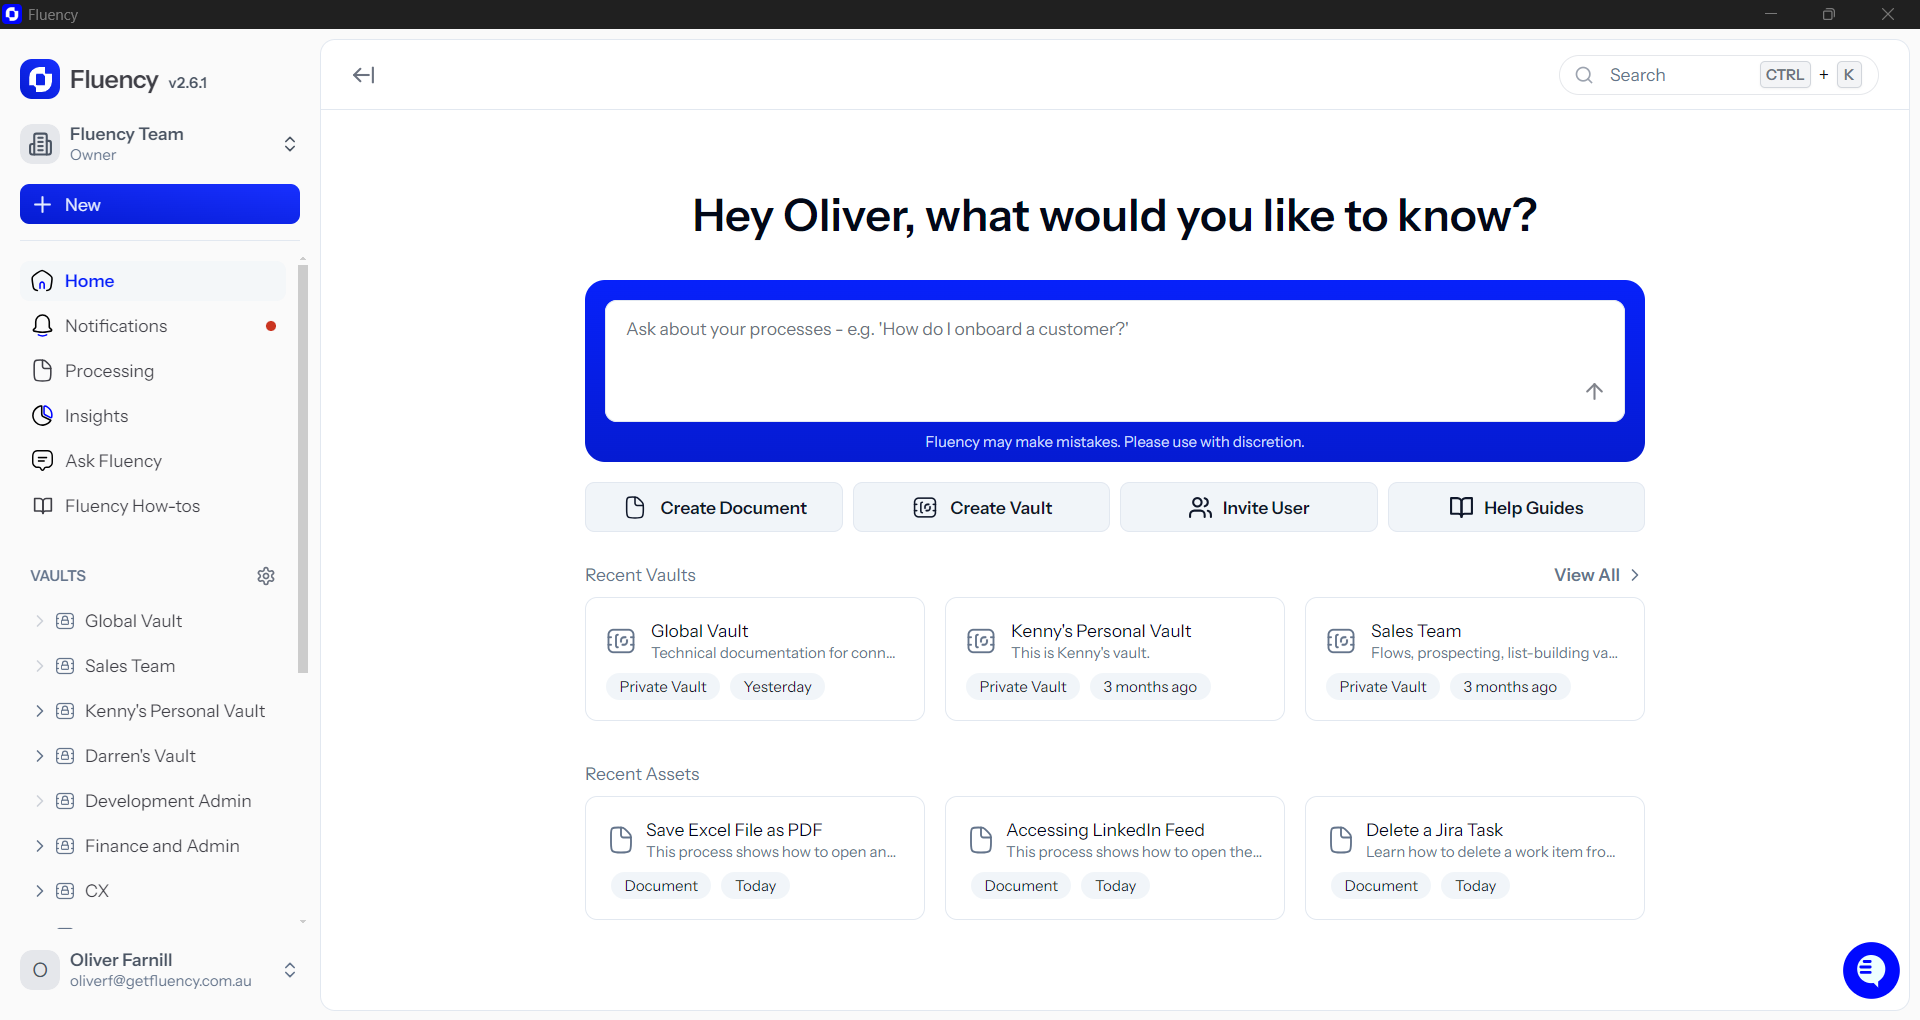Screen dimensions: 1920x1020
Task: Click the Delete a Jira Task document icon
Action: coord(1341,840)
